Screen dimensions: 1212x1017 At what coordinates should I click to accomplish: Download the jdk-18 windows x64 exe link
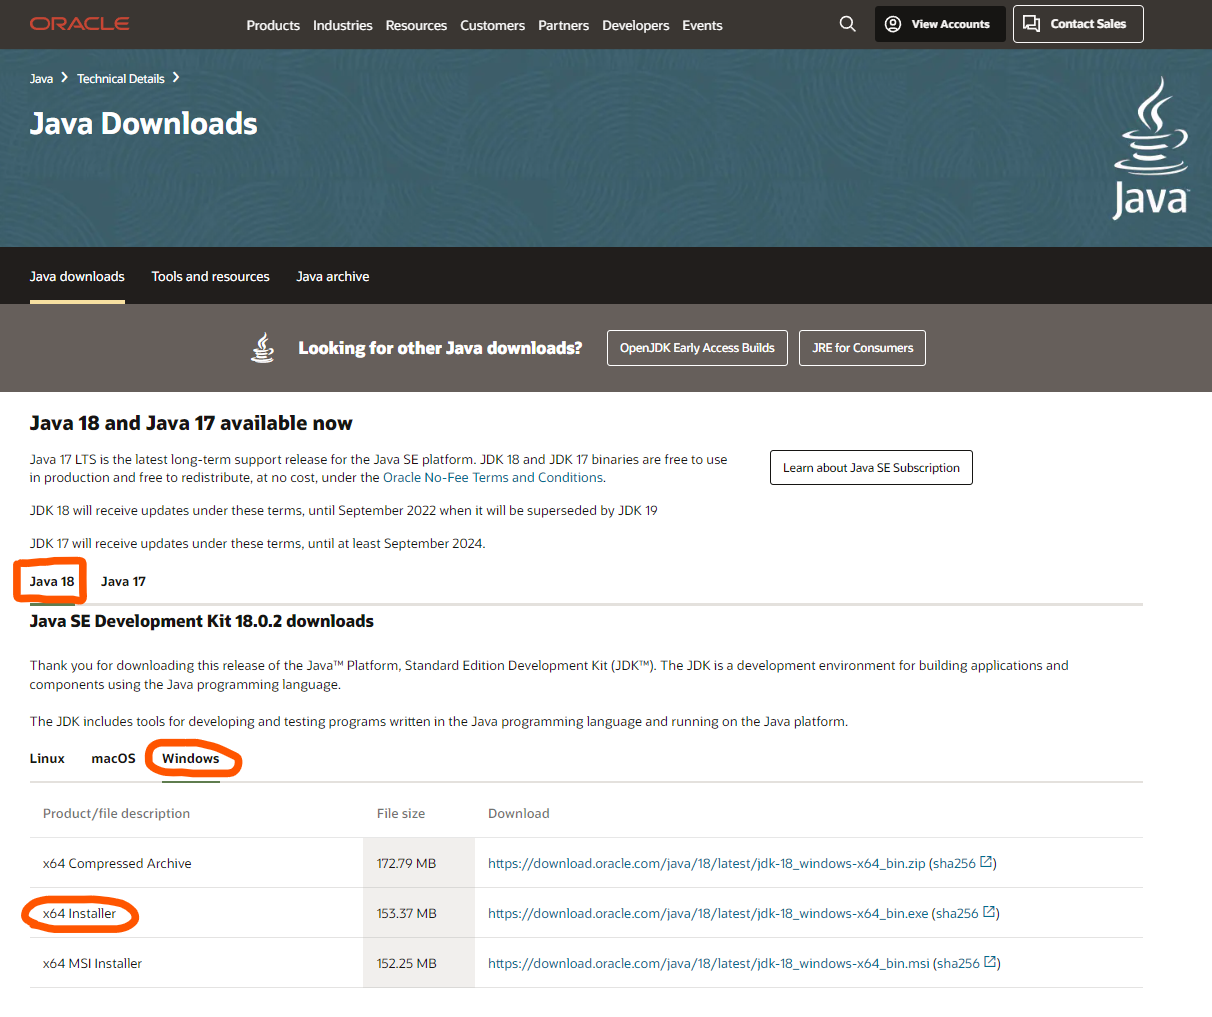(x=707, y=913)
